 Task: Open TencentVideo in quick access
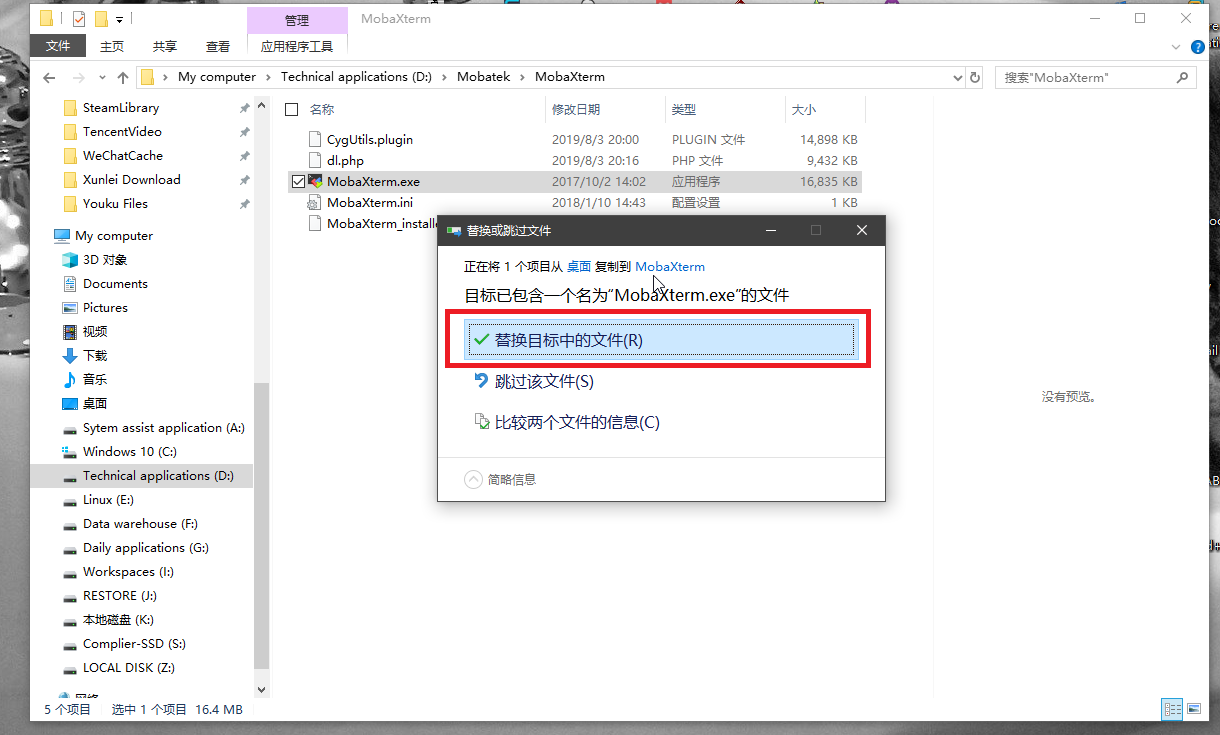click(x=122, y=131)
